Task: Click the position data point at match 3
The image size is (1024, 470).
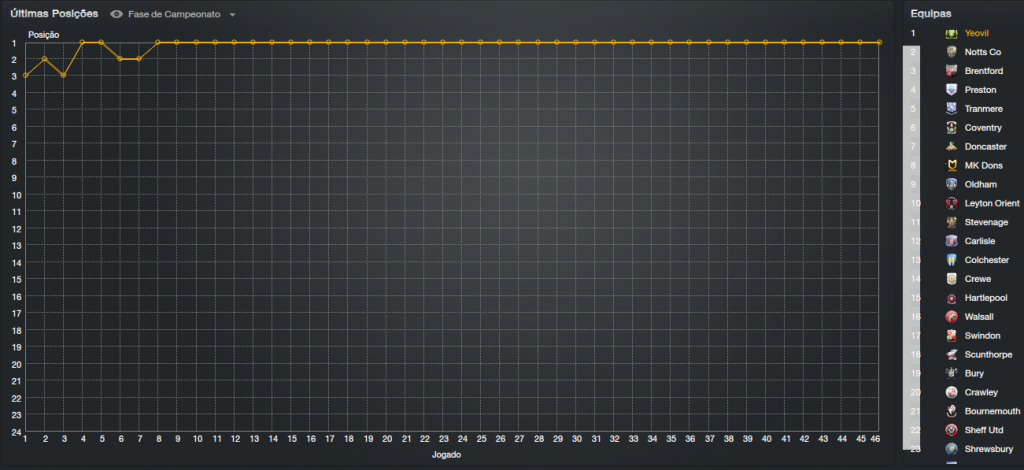Action: [x=63, y=75]
